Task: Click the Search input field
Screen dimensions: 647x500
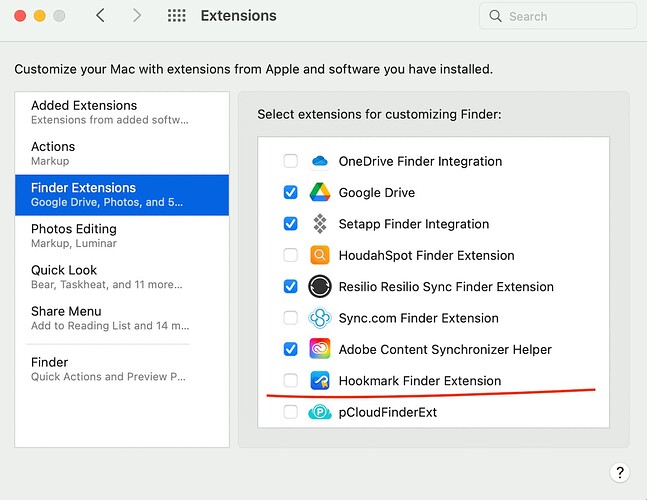Action: pyautogui.click(x=558, y=16)
